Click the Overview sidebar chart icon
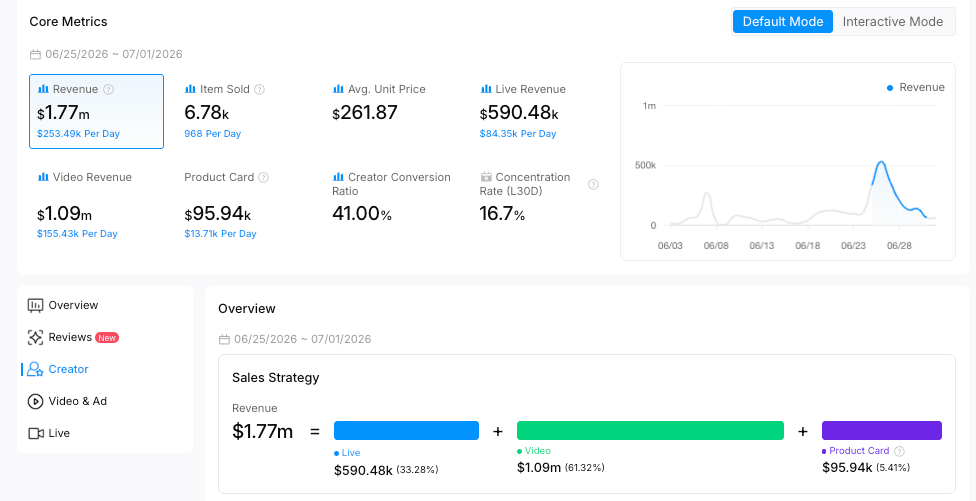 point(35,305)
